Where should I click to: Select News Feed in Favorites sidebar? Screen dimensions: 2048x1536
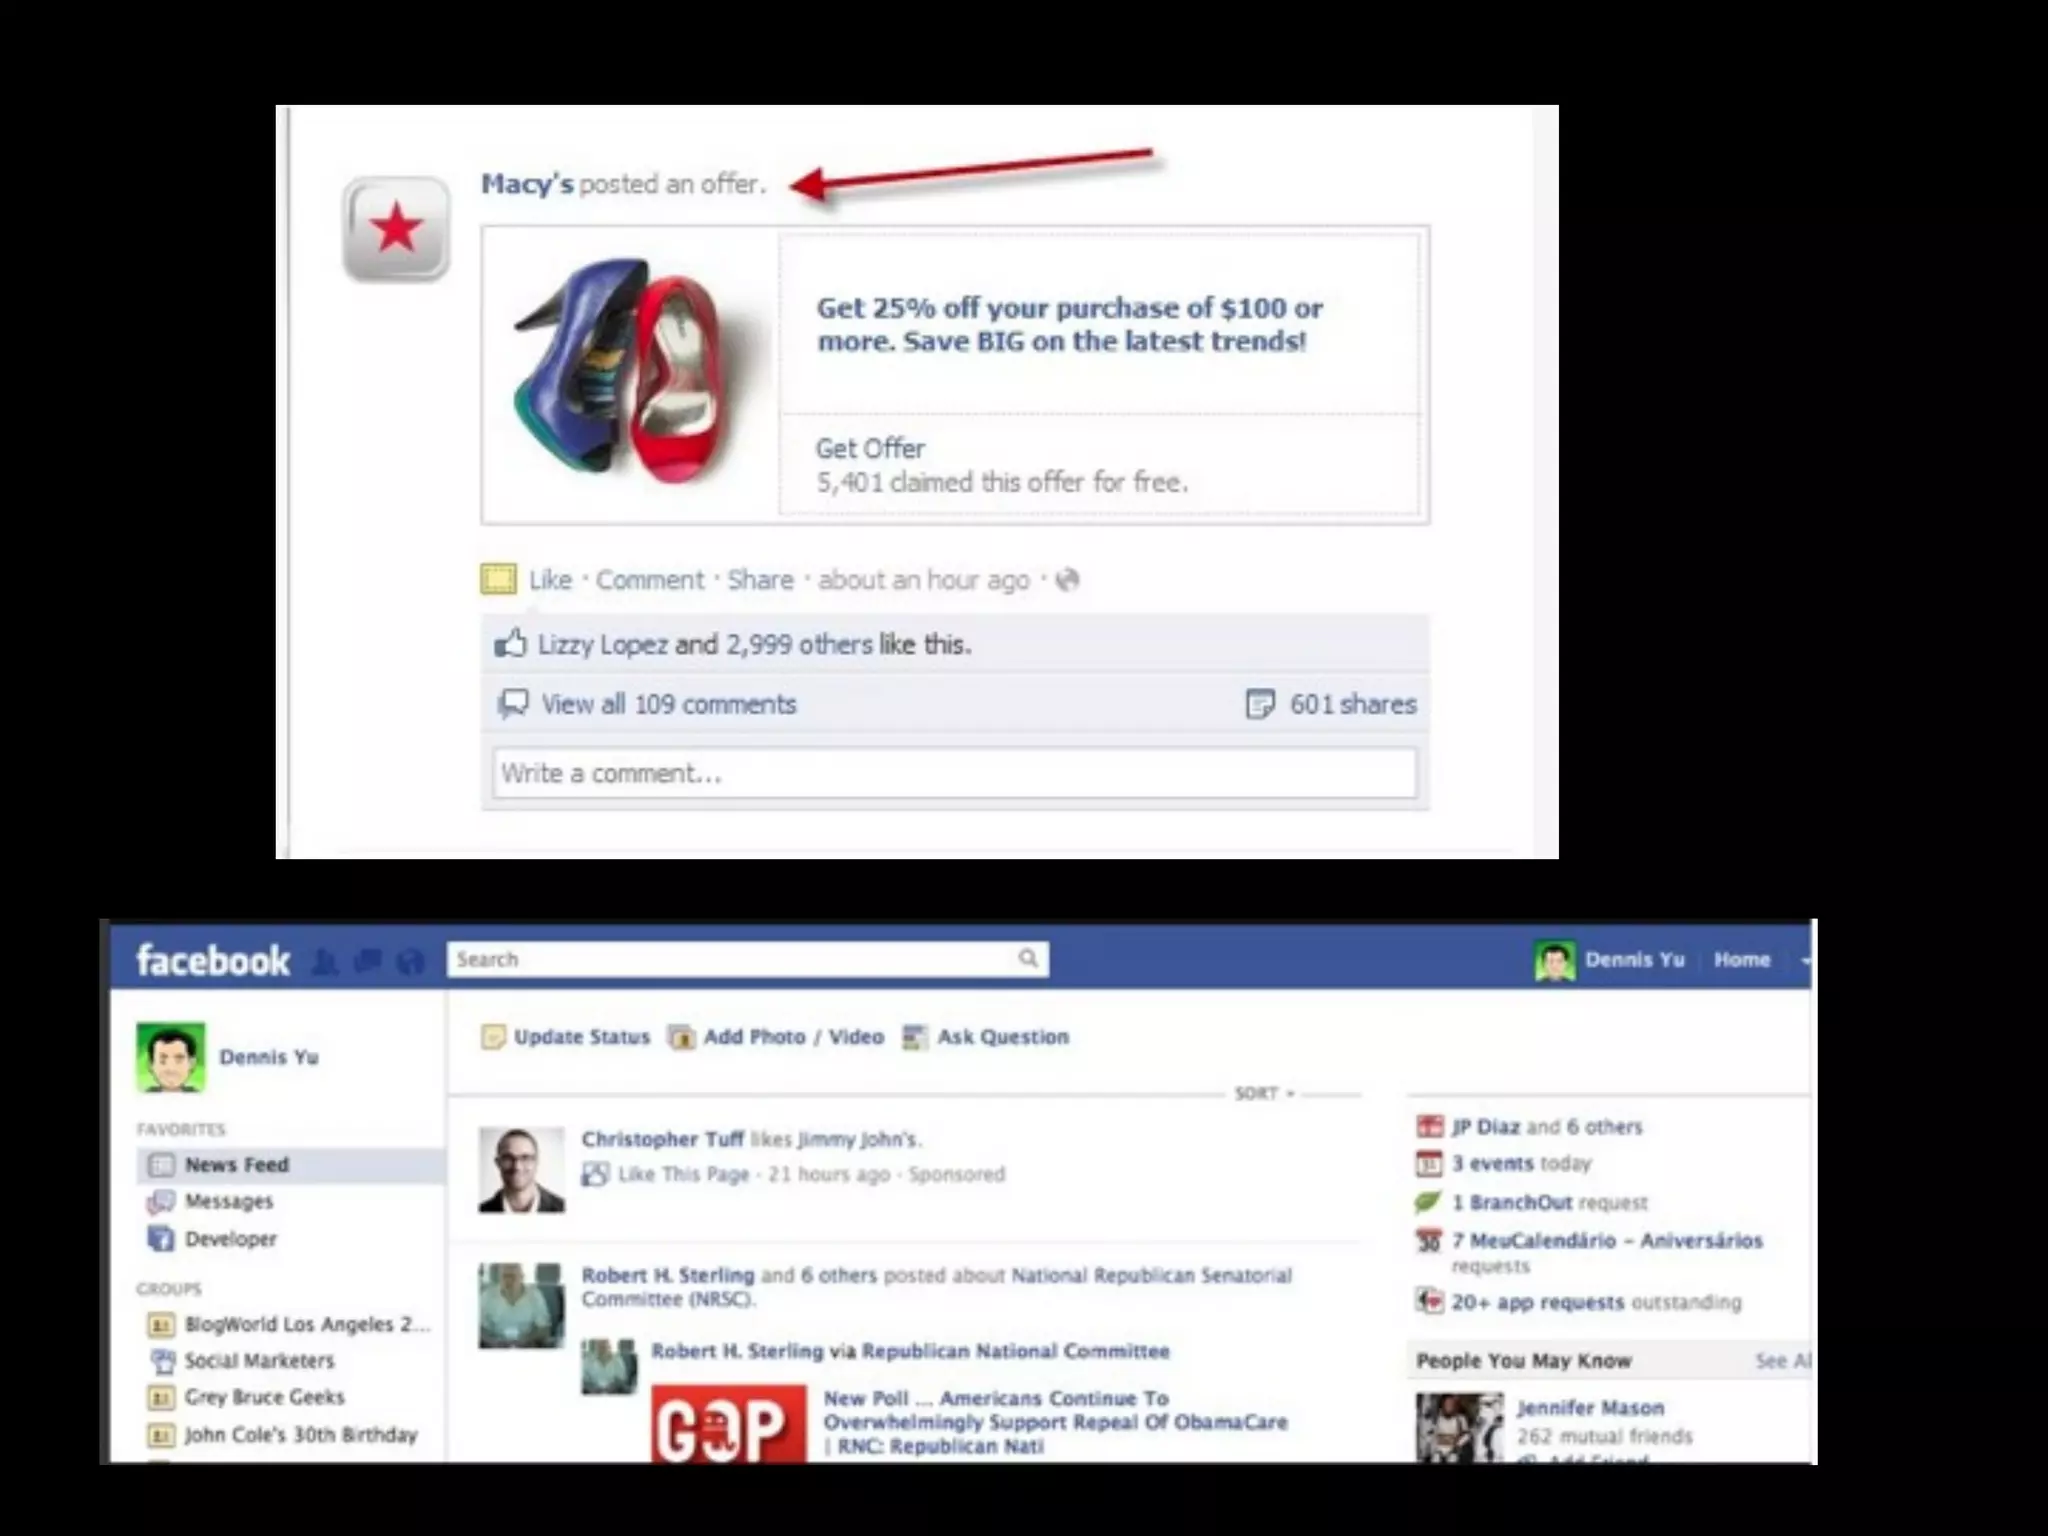[236, 1165]
